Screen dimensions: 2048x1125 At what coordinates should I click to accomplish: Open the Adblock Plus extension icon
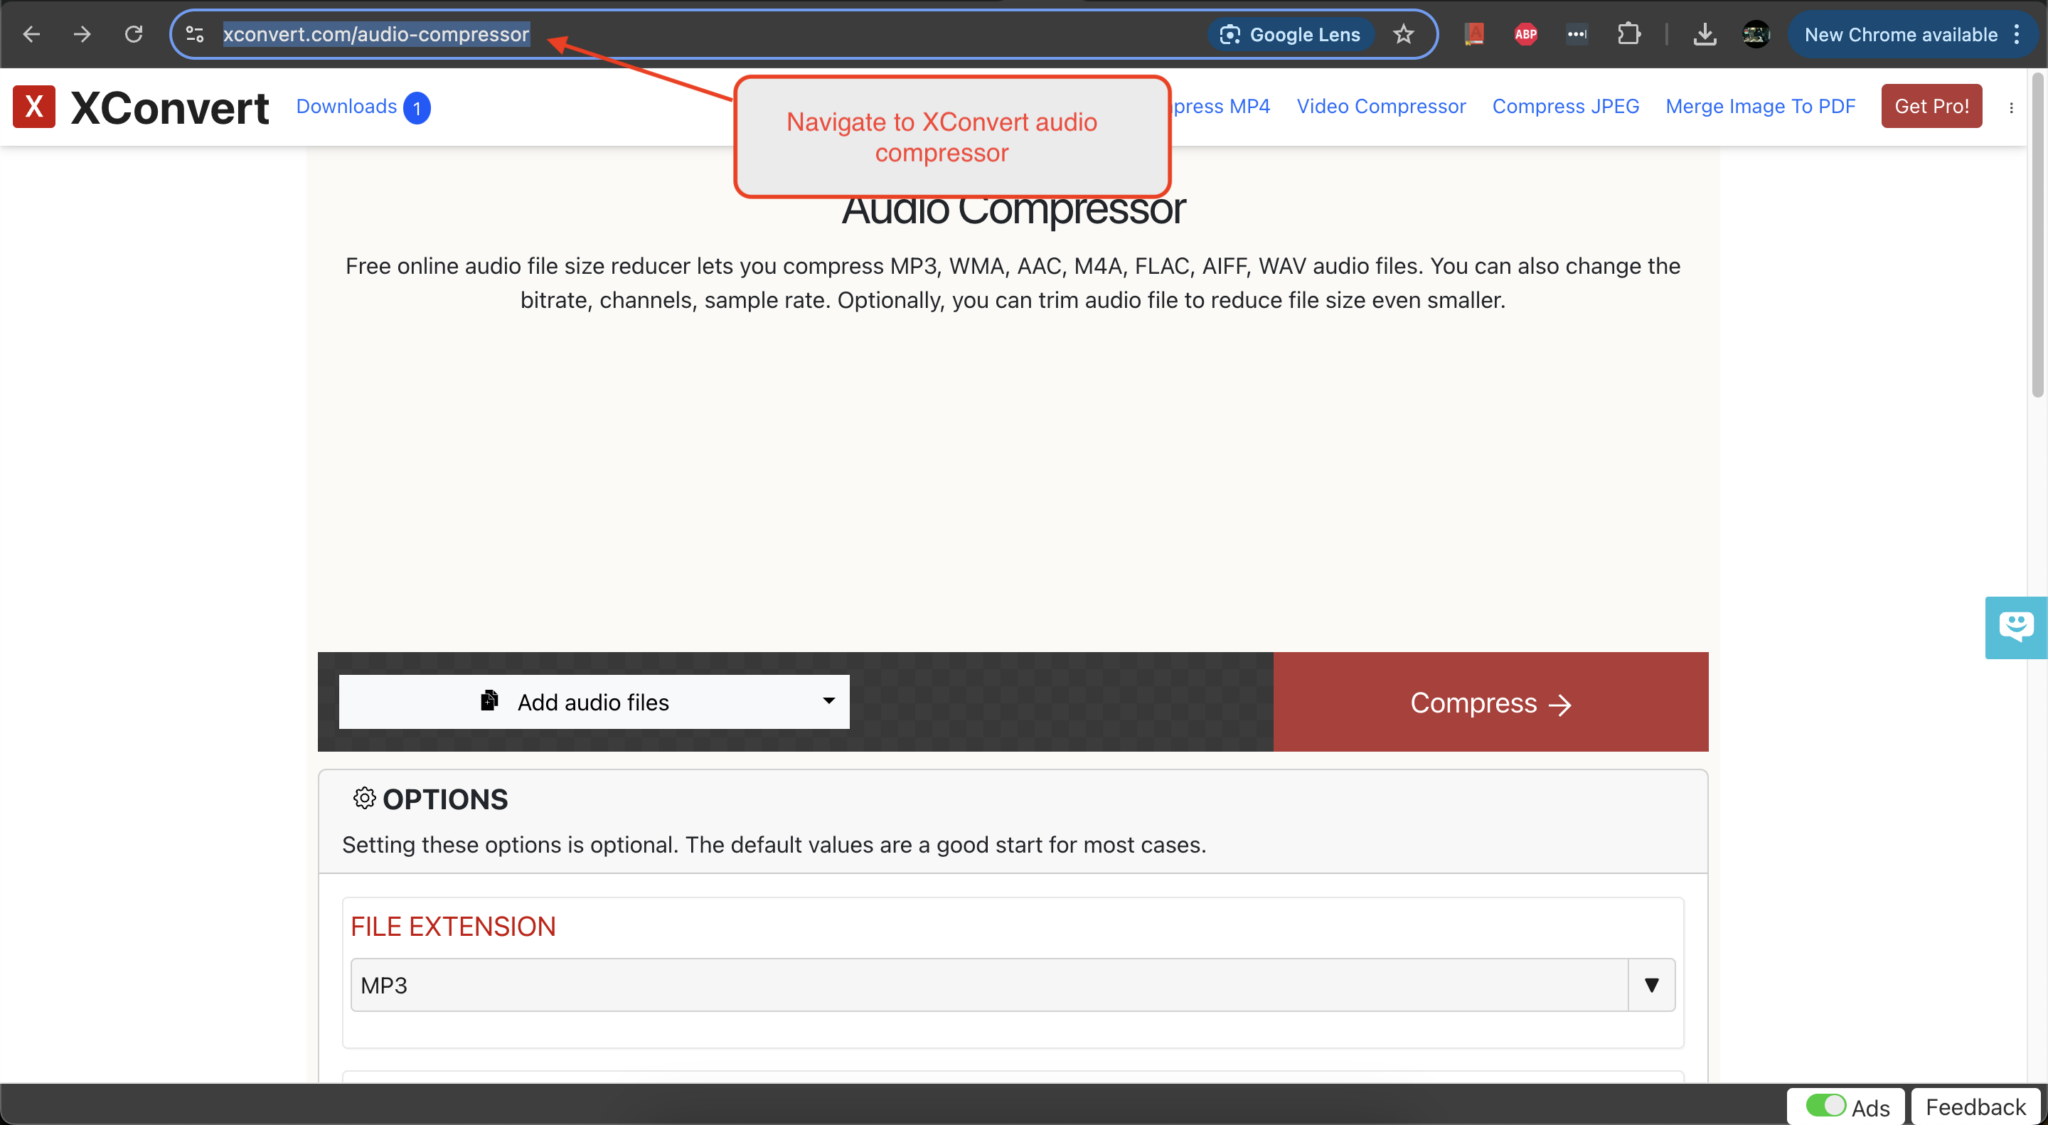(1525, 34)
